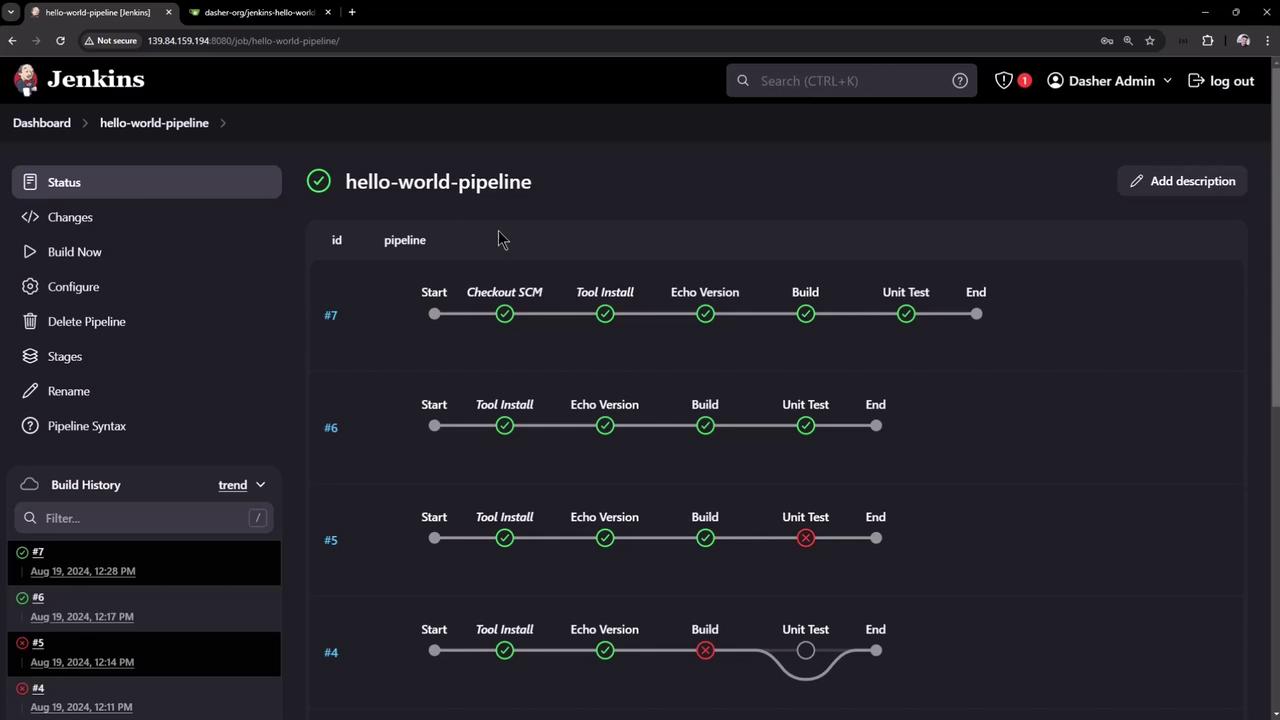
Task: Open build #5 in Build History
Action: [x=38, y=643]
